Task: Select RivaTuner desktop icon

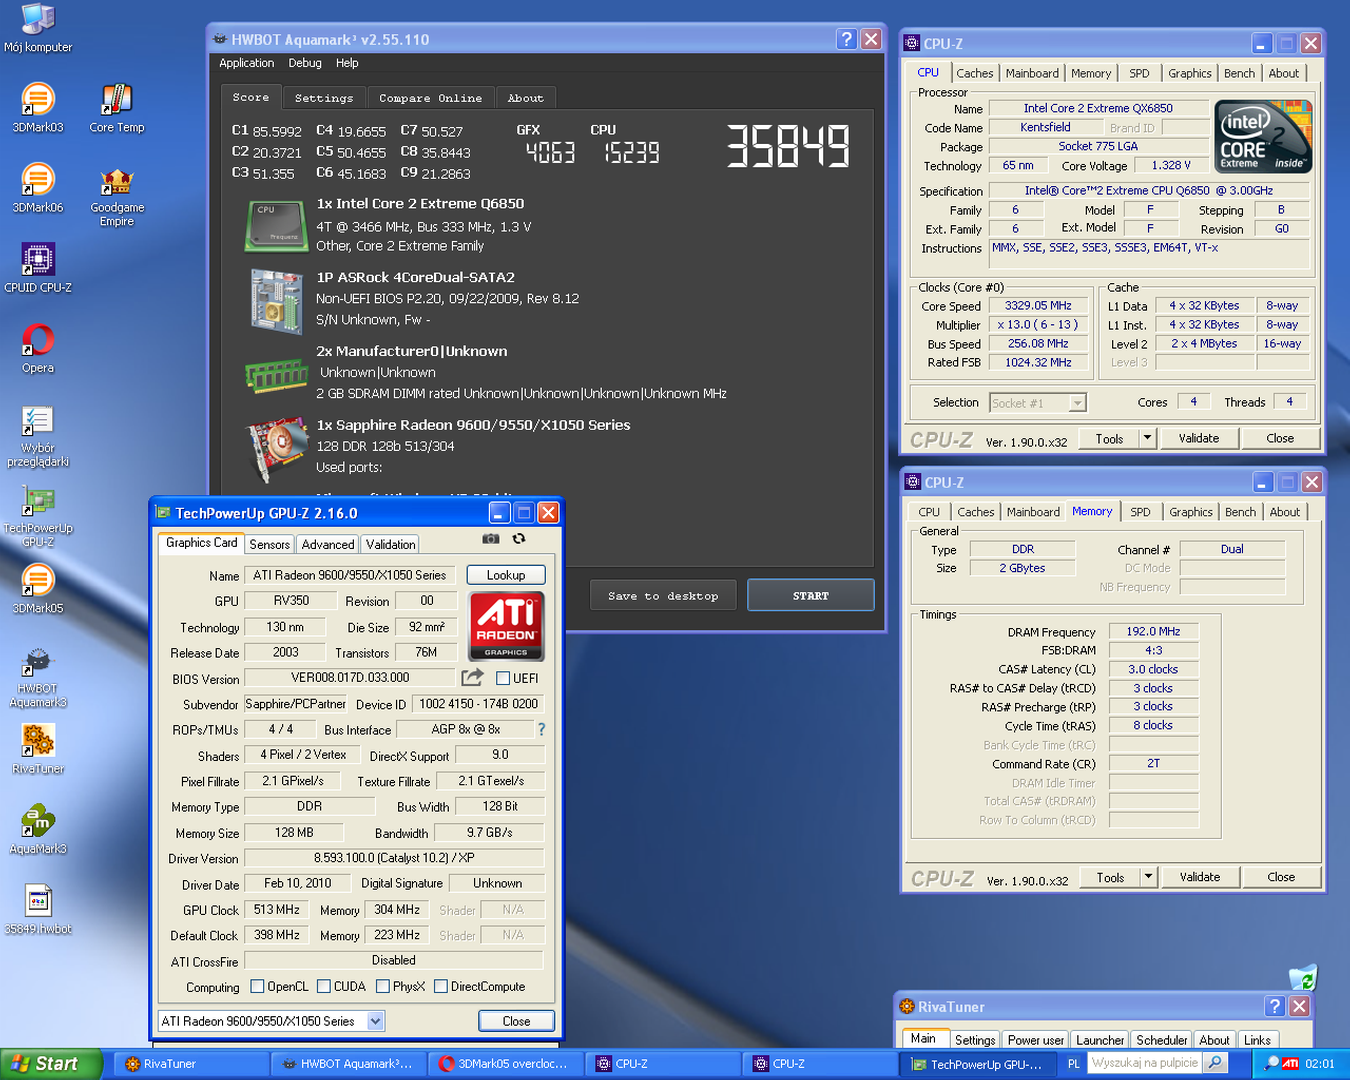Action: pyautogui.click(x=38, y=748)
